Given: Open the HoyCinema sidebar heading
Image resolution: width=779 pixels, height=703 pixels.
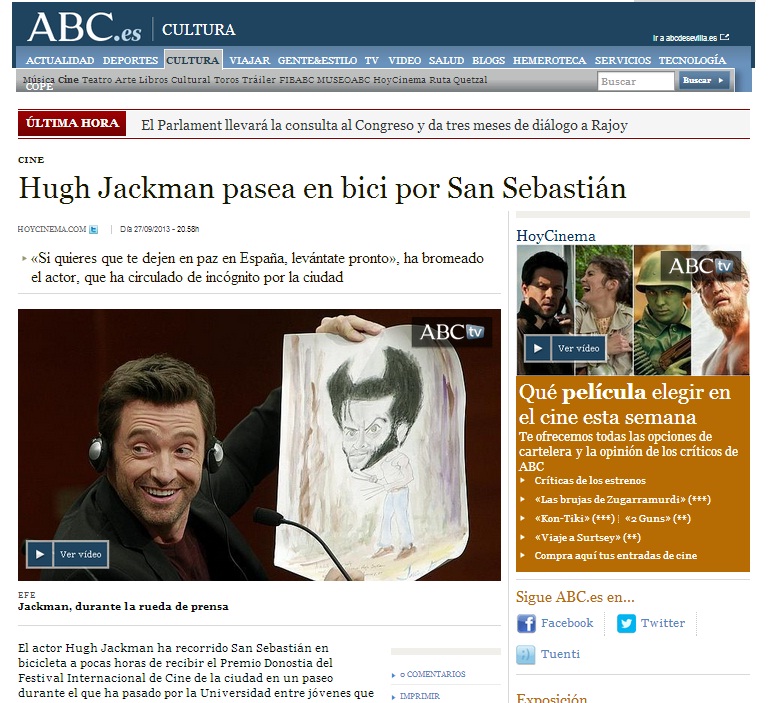Looking at the screenshot, I should 555,235.
